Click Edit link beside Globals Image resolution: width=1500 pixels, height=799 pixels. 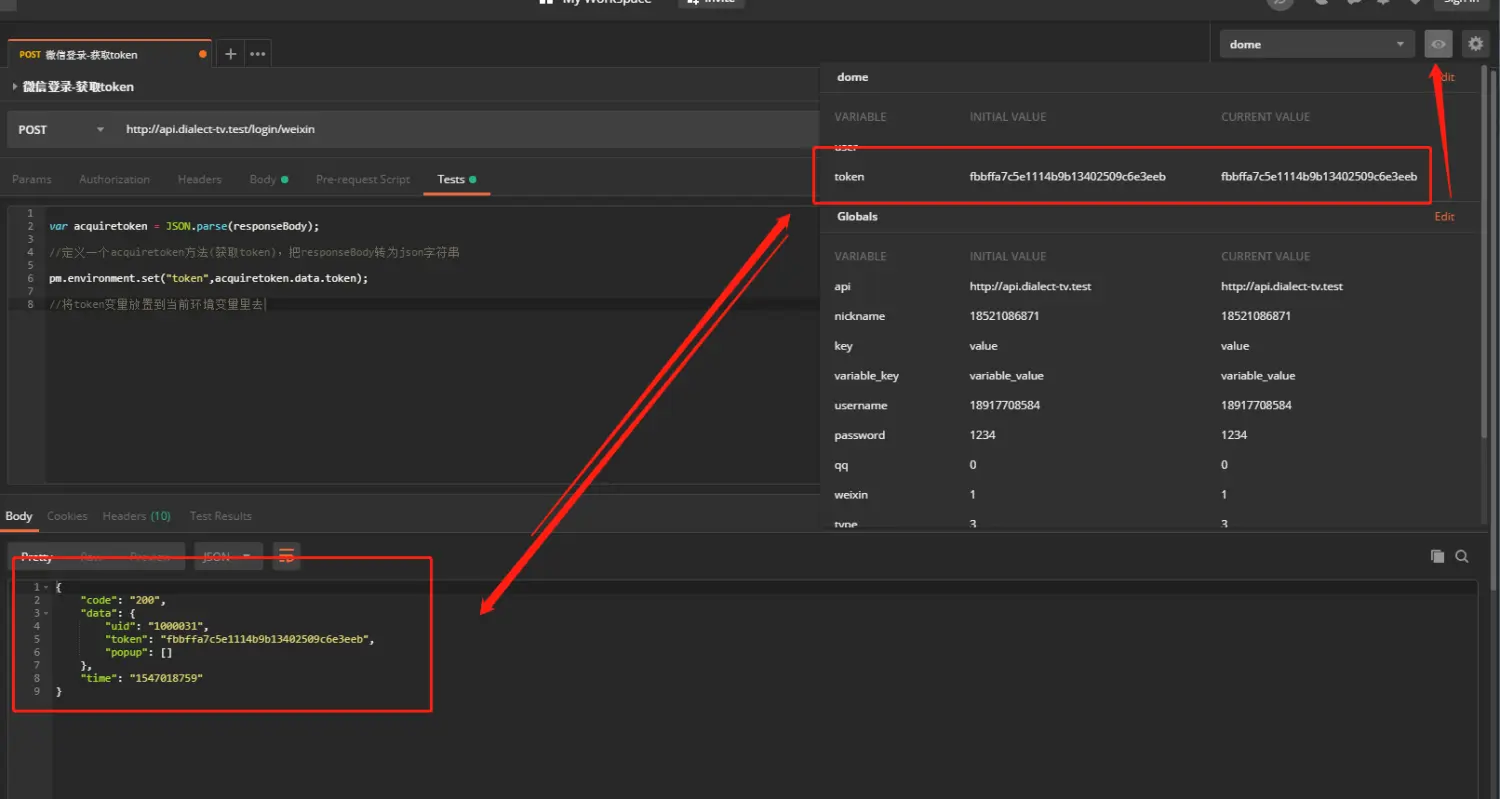[x=1444, y=216]
